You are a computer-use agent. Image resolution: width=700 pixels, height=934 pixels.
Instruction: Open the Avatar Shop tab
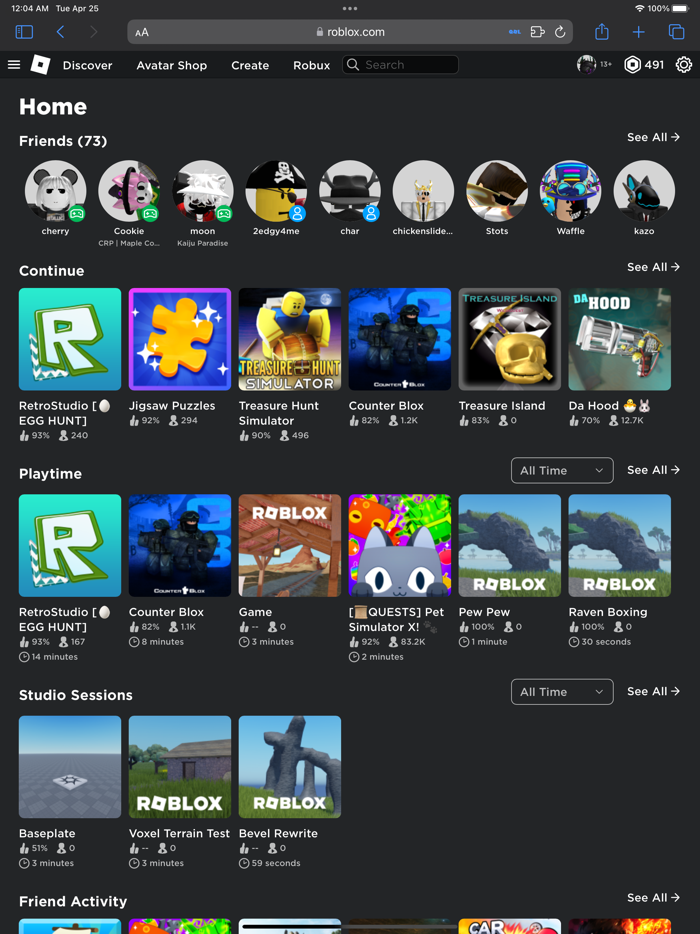pos(172,65)
